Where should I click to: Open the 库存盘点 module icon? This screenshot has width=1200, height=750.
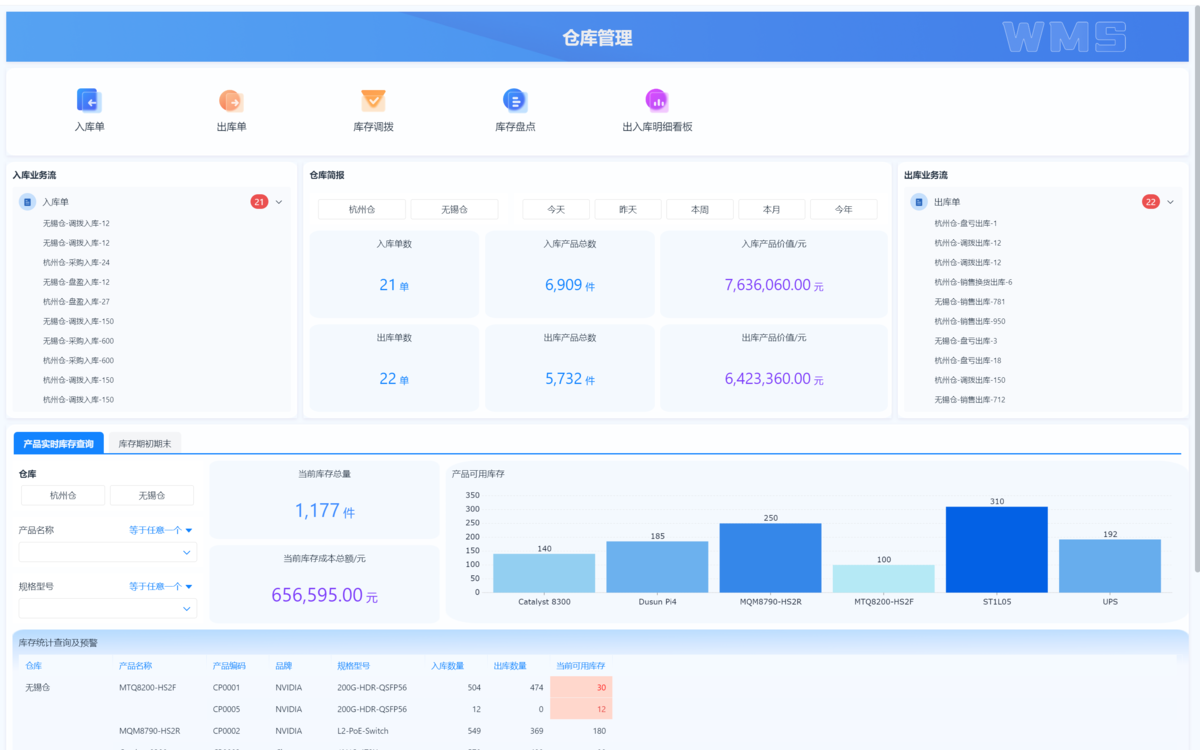(x=515, y=100)
